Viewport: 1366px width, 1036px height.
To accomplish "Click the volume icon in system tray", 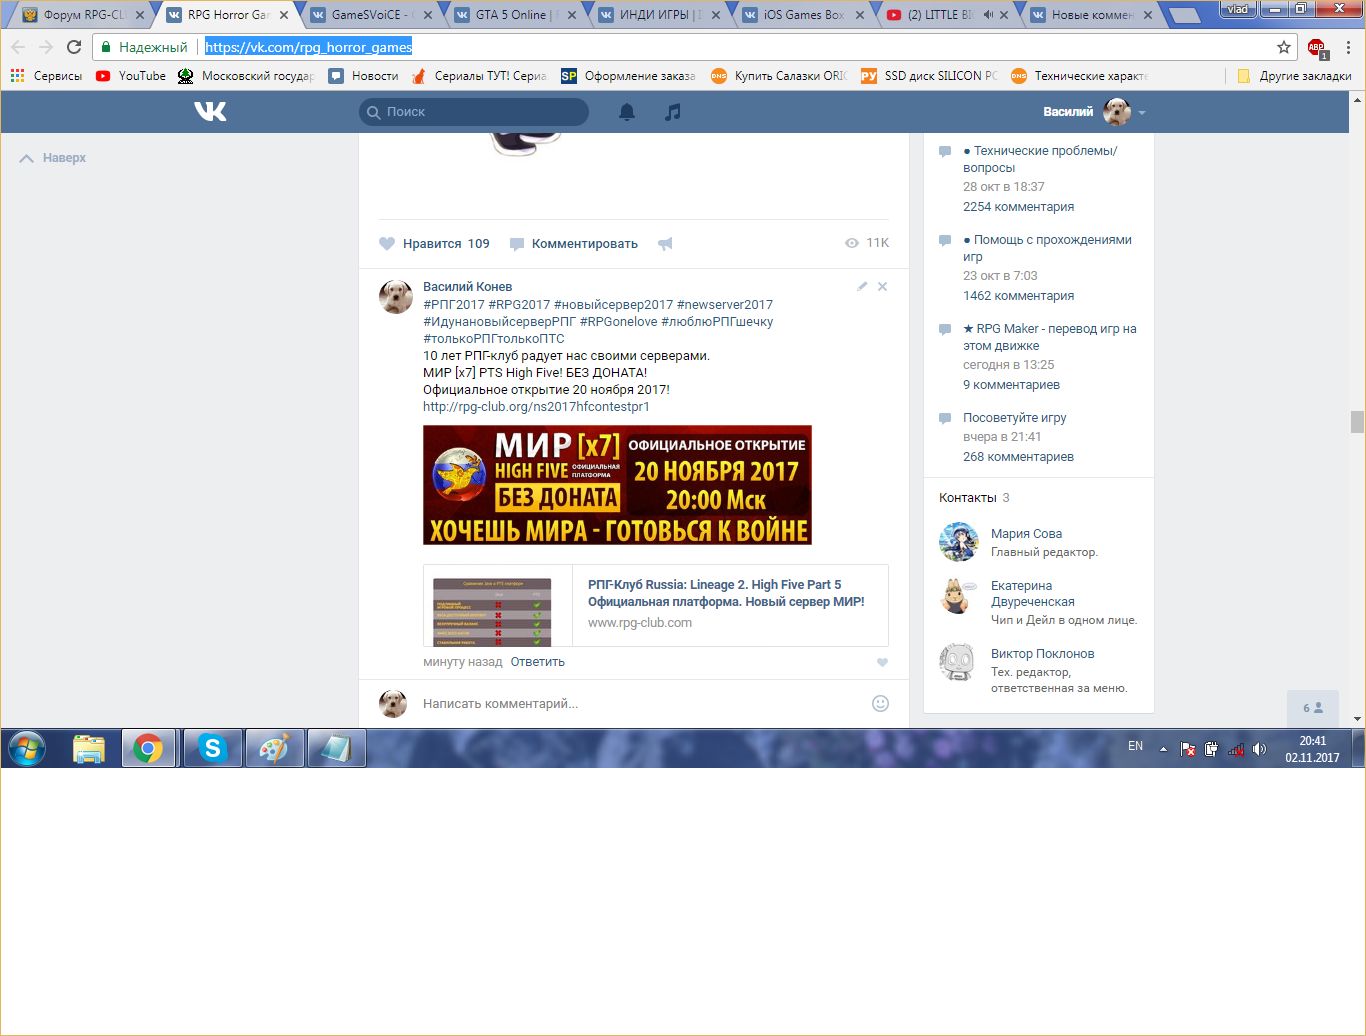I will (1259, 749).
